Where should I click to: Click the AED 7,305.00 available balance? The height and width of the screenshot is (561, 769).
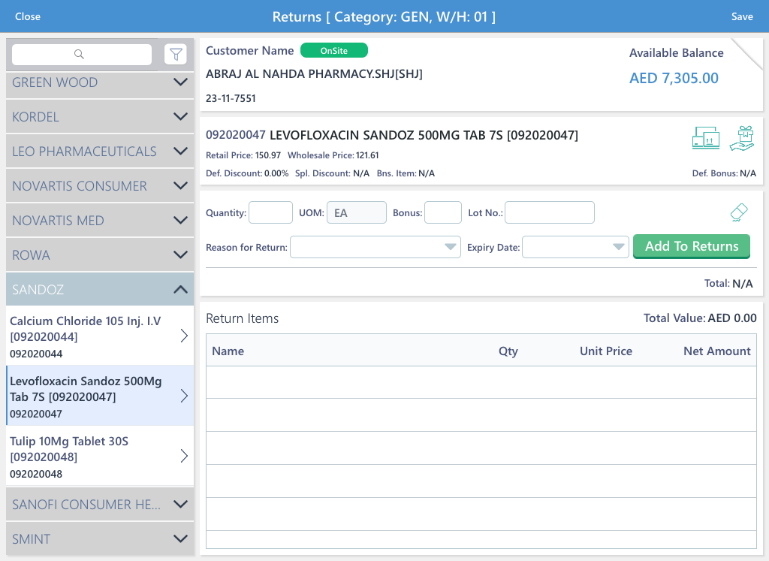674,78
